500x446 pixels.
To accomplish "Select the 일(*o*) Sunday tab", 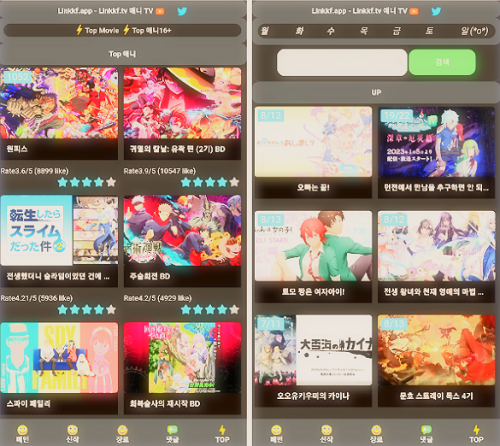I will tap(474, 31).
